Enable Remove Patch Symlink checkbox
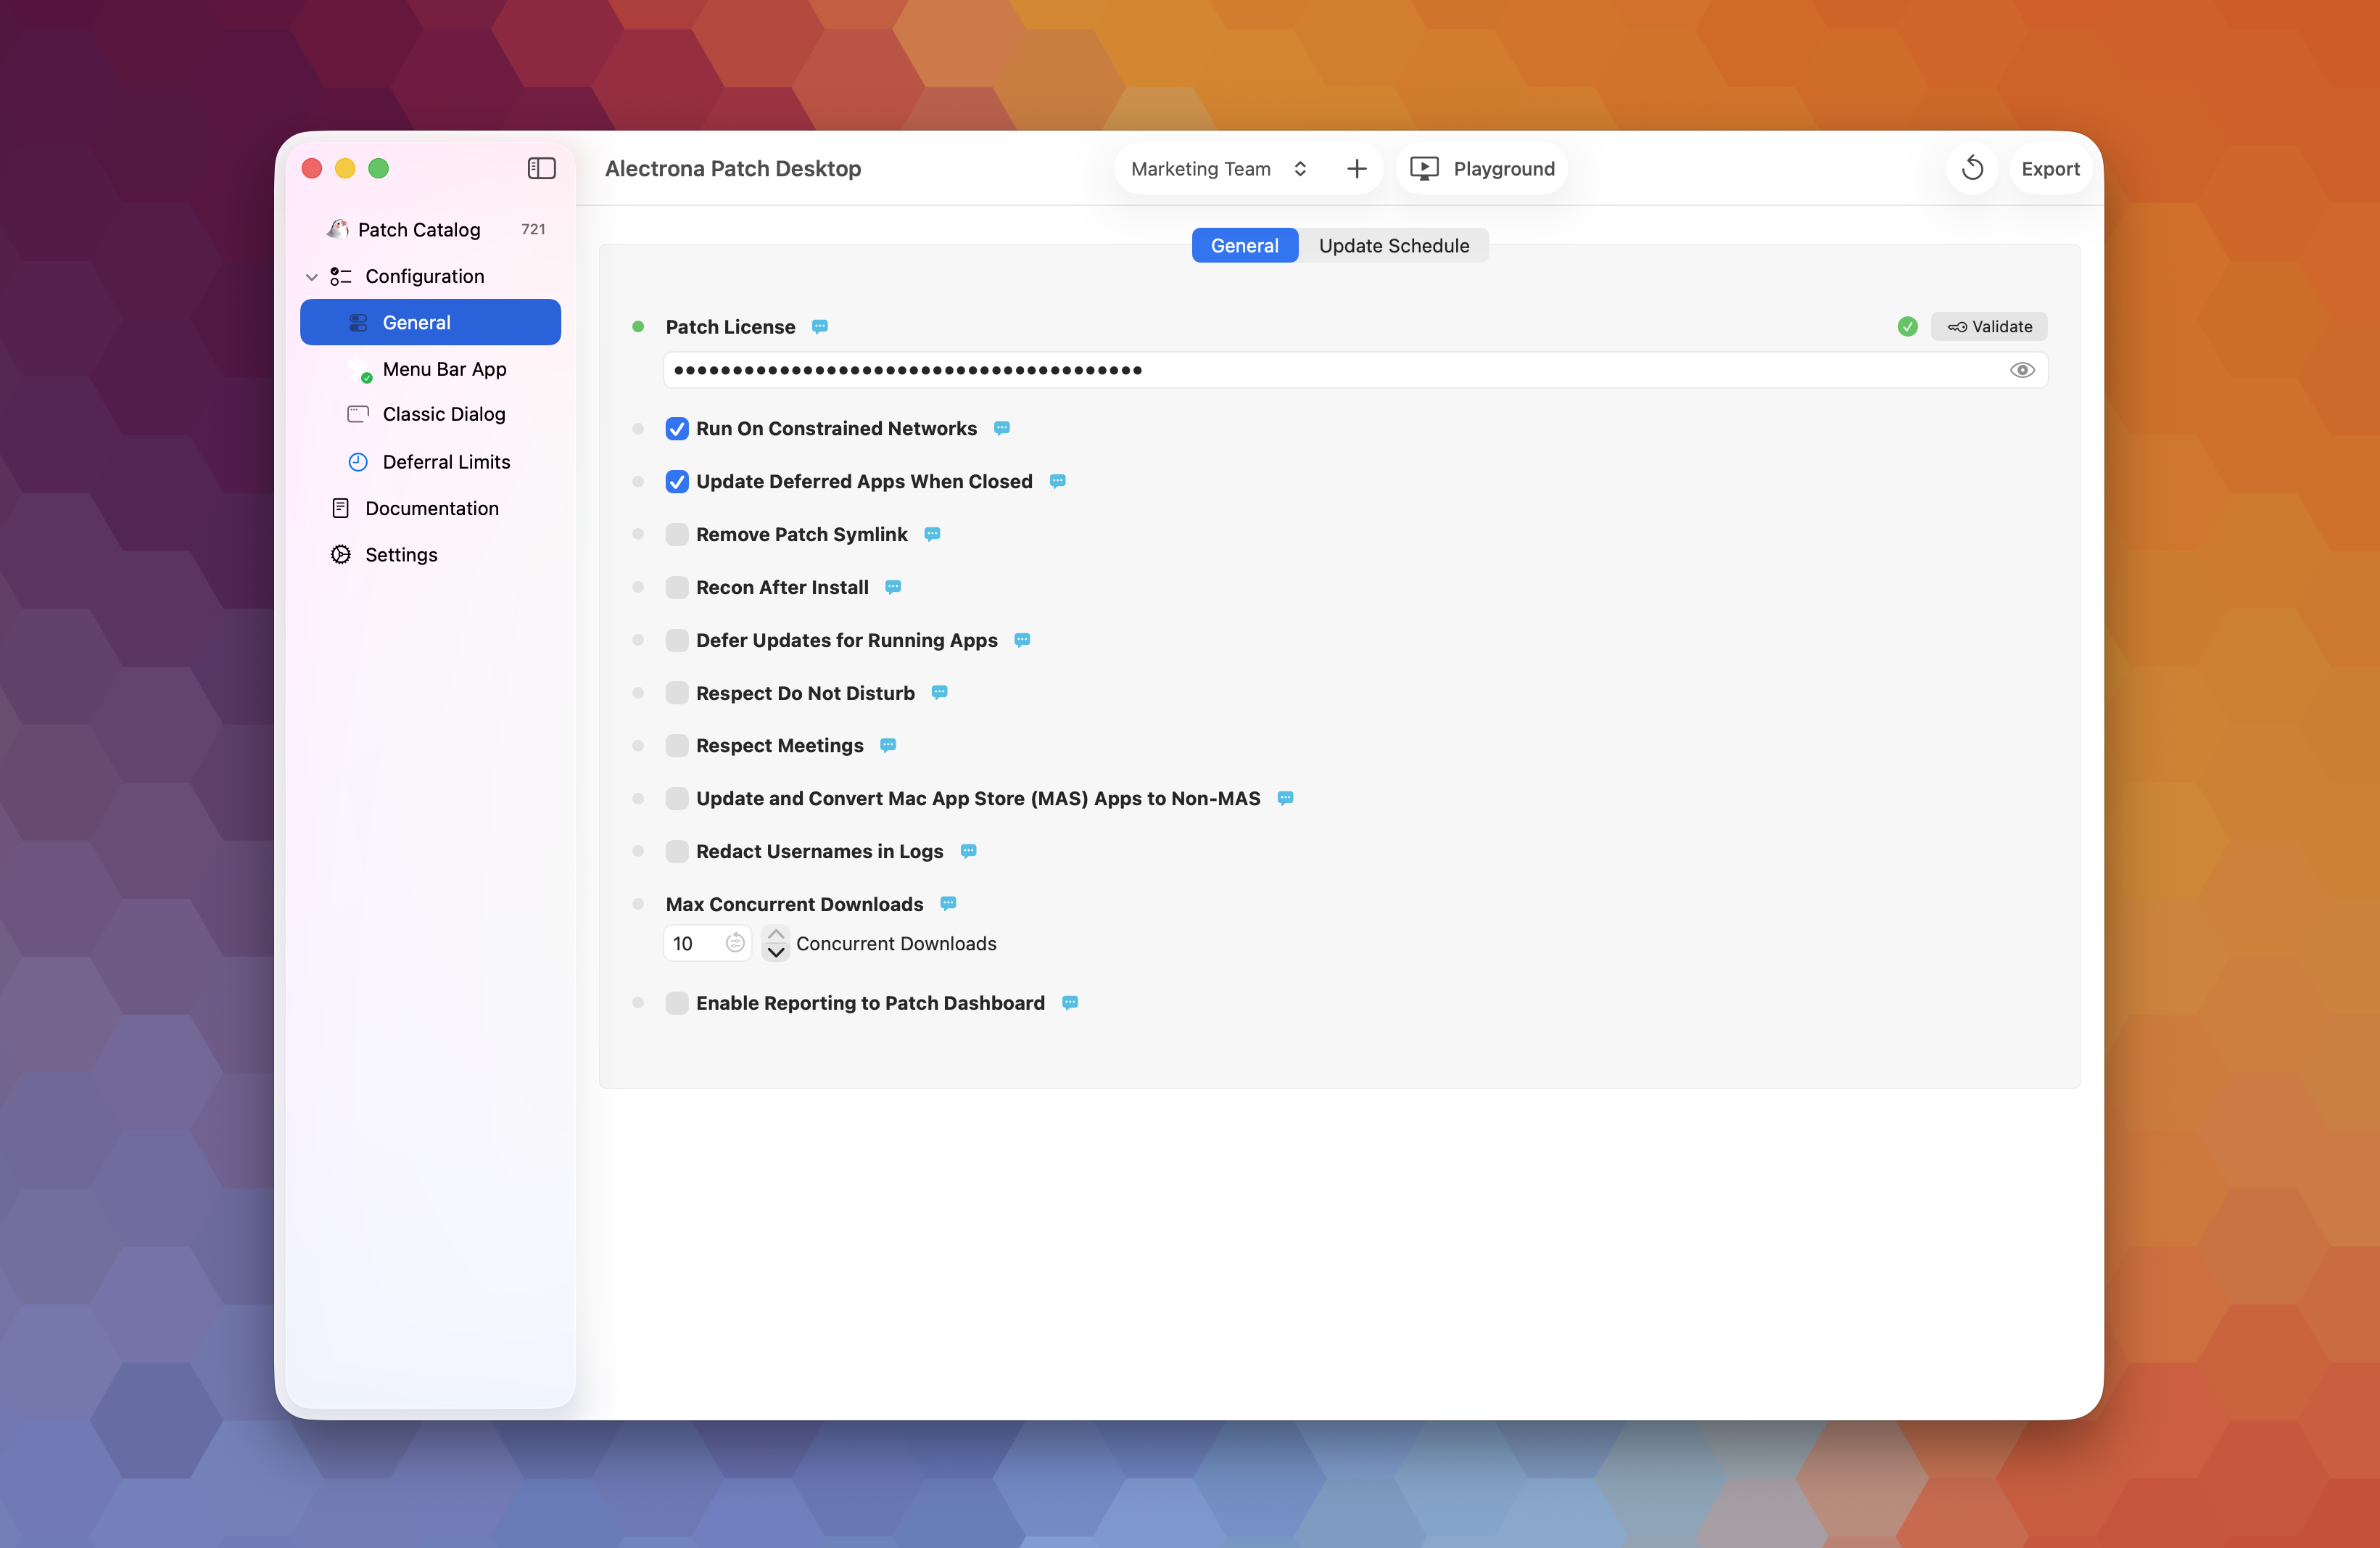The height and width of the screenshot is (1548, 2380). [677, 534]
